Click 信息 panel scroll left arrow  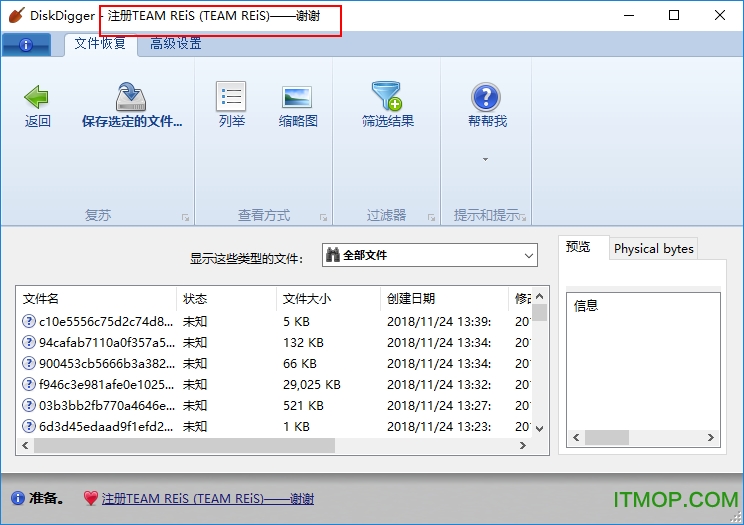(577, 437)
